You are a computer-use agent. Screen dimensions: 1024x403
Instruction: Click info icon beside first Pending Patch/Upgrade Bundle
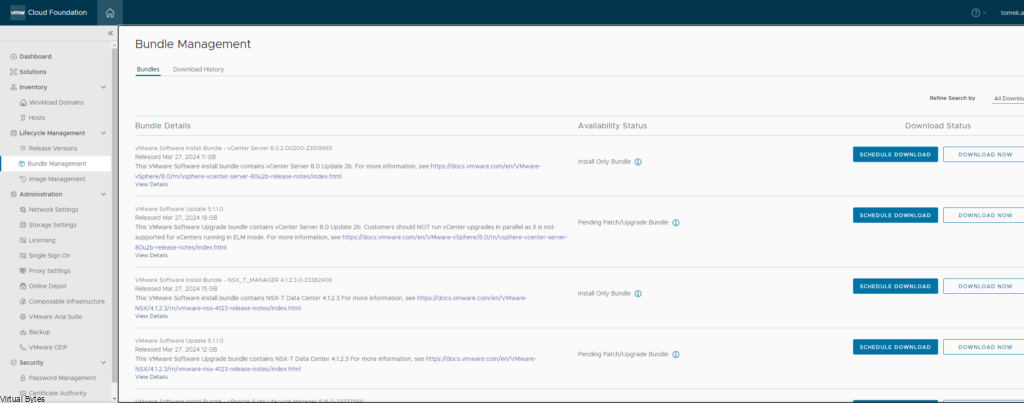tap(676, 223)
